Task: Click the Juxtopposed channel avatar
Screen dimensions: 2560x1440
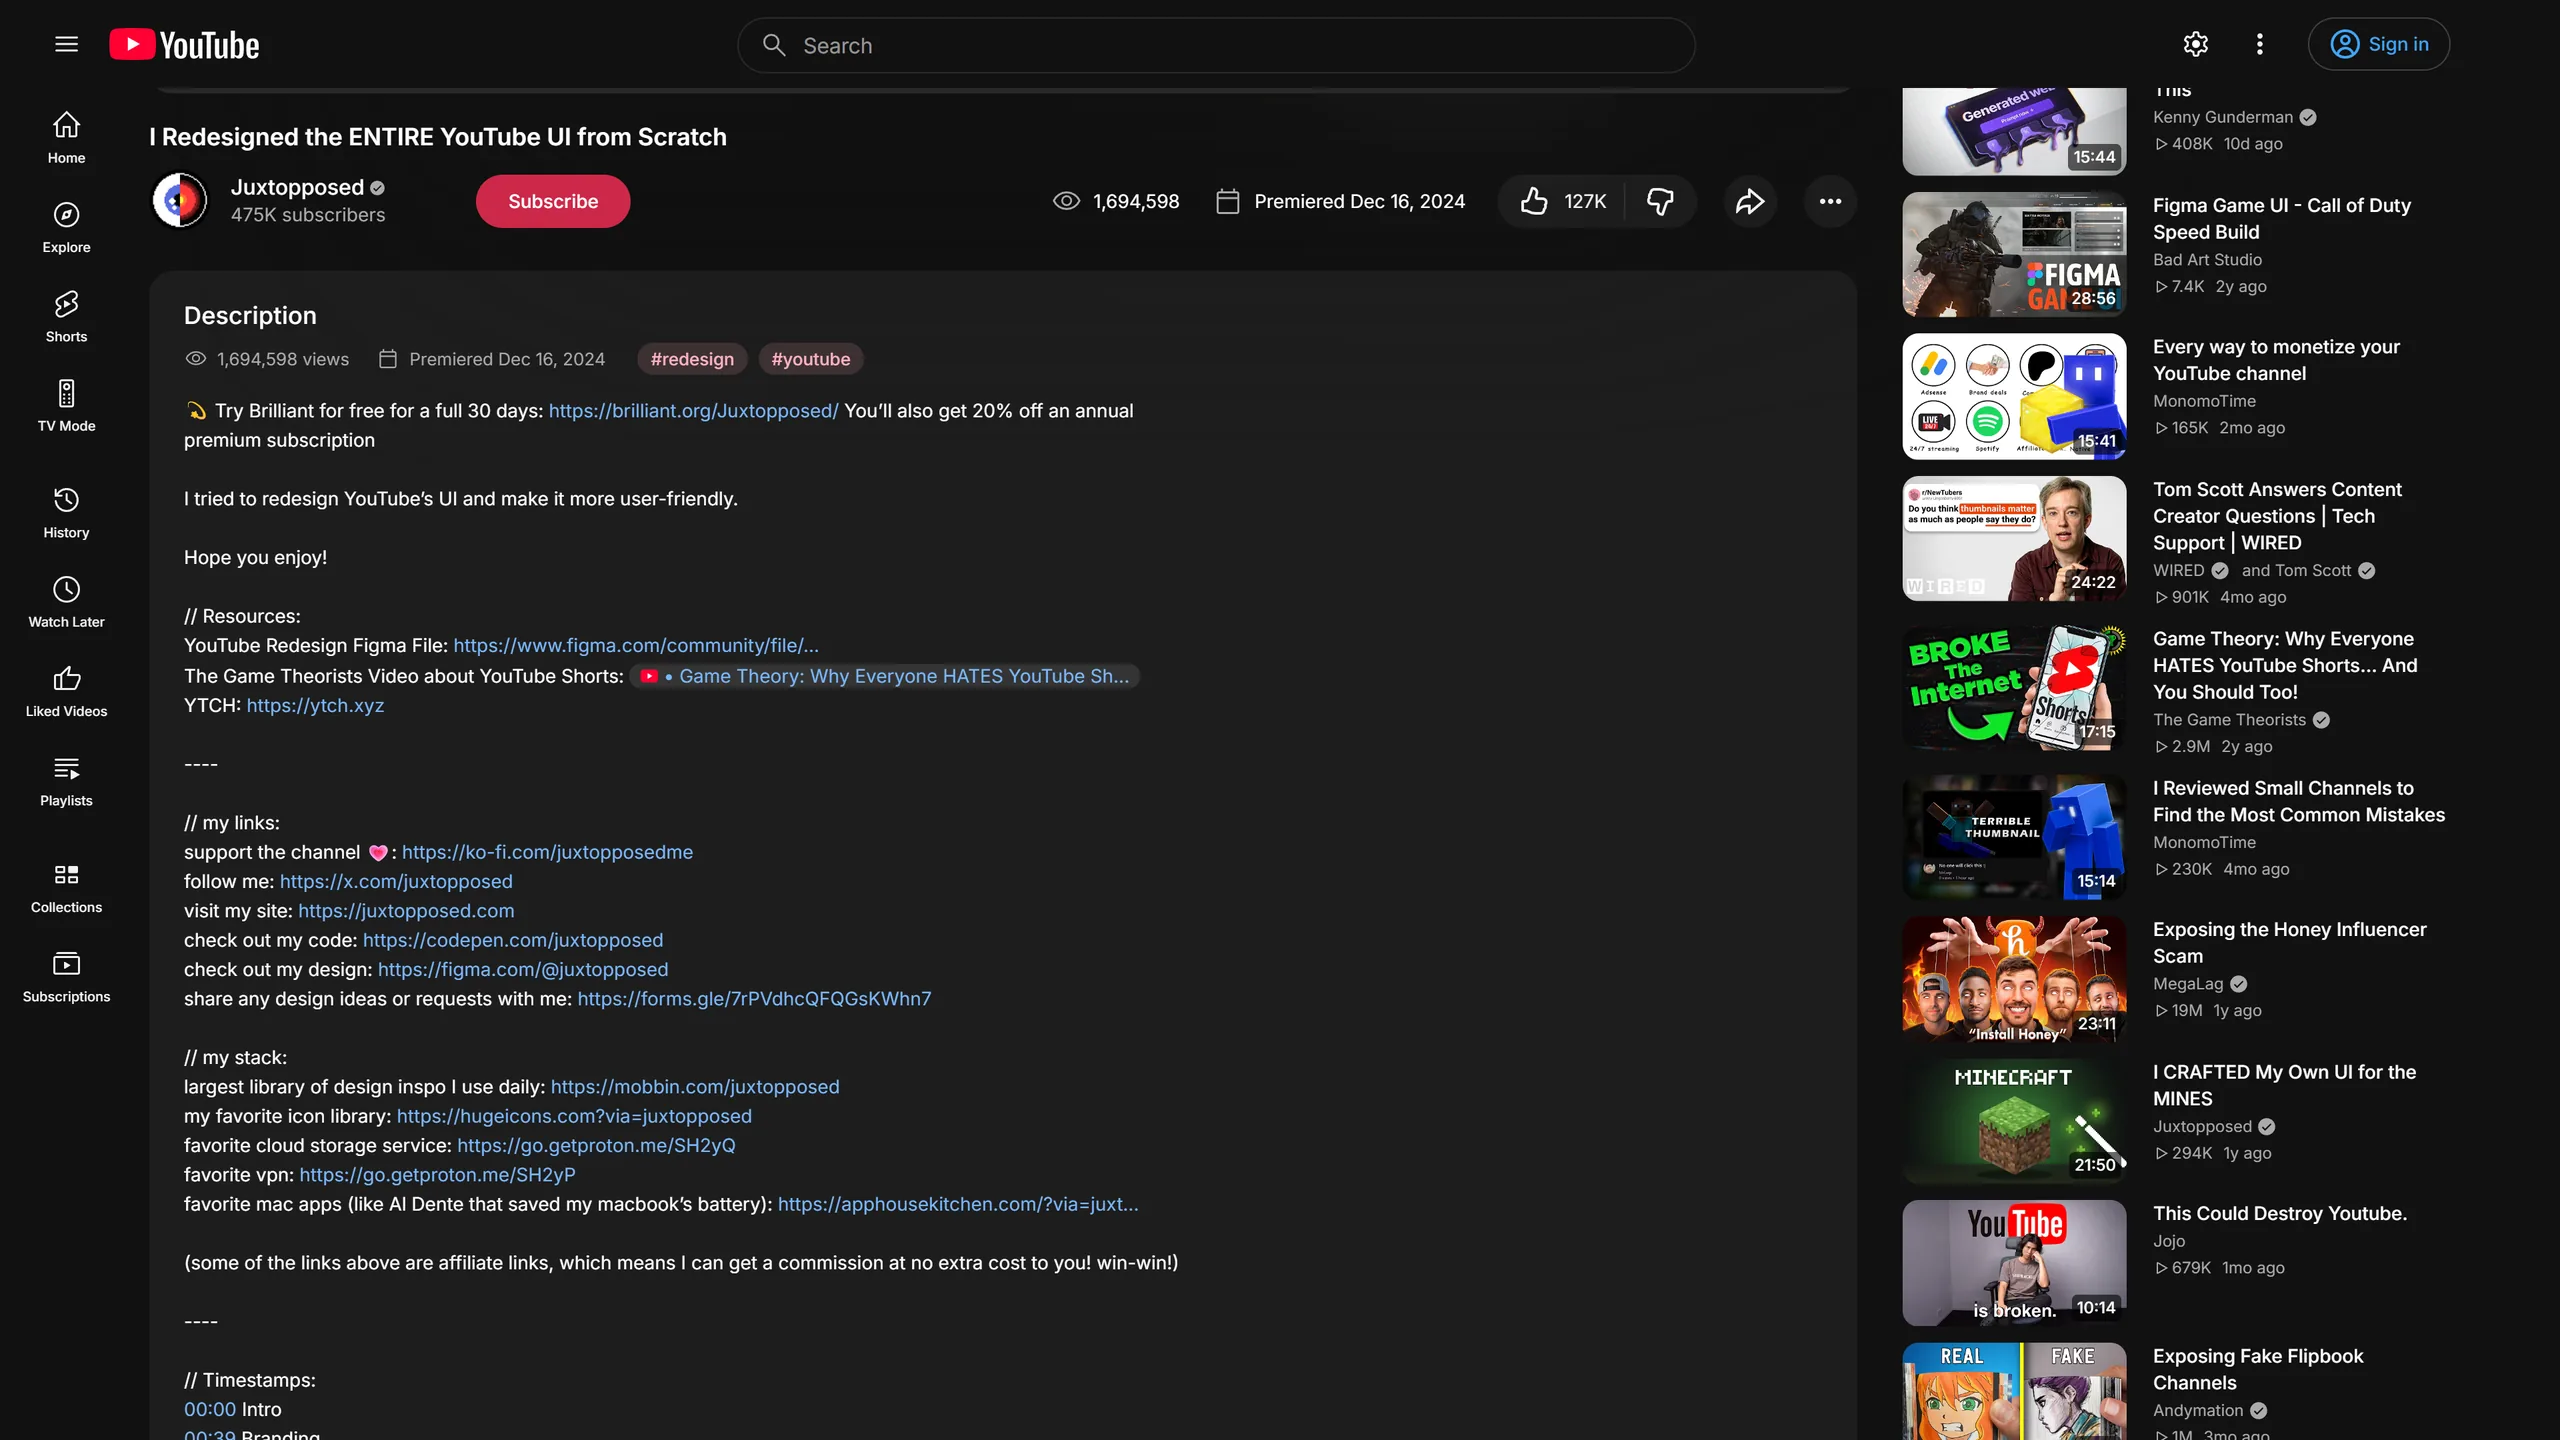Action: tap(179, 200)
